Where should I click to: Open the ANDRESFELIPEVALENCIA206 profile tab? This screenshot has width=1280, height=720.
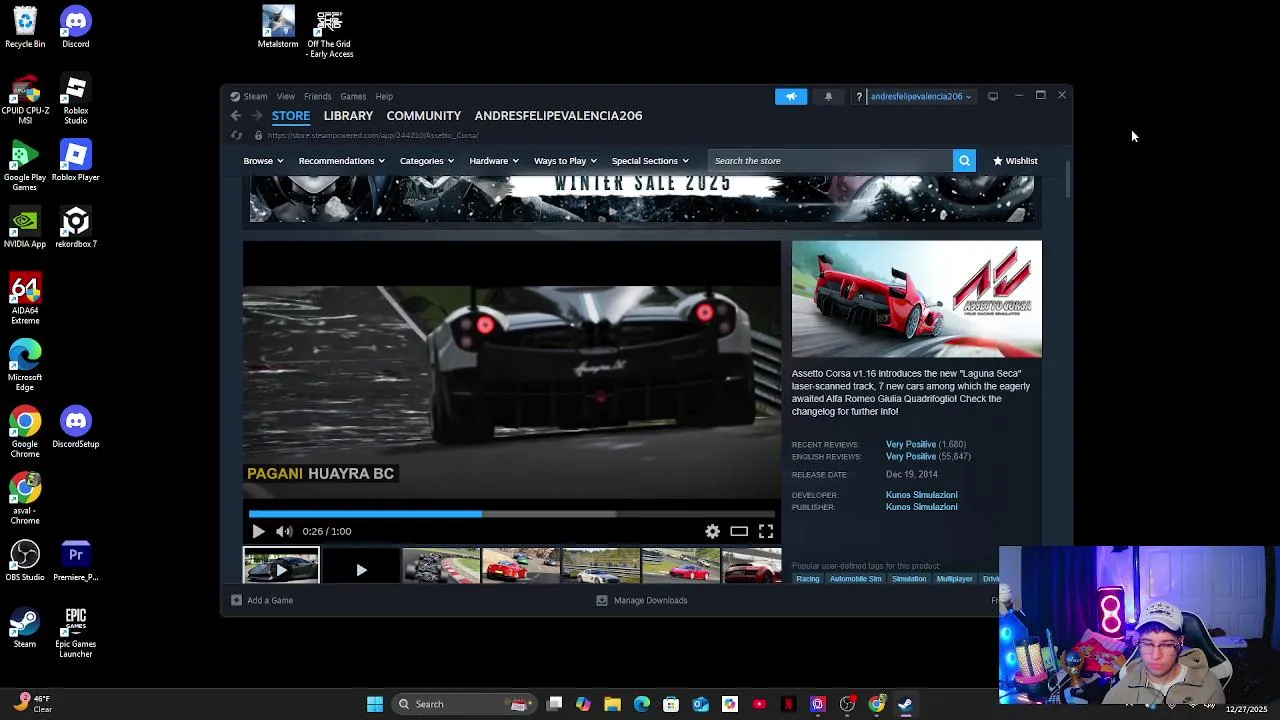(558, 116)
